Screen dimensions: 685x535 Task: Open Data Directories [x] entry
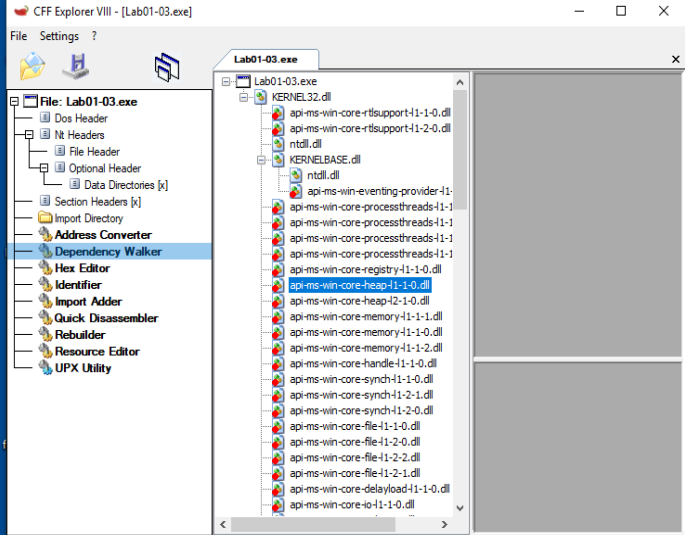pyautogui.click(x=126, y=185)
